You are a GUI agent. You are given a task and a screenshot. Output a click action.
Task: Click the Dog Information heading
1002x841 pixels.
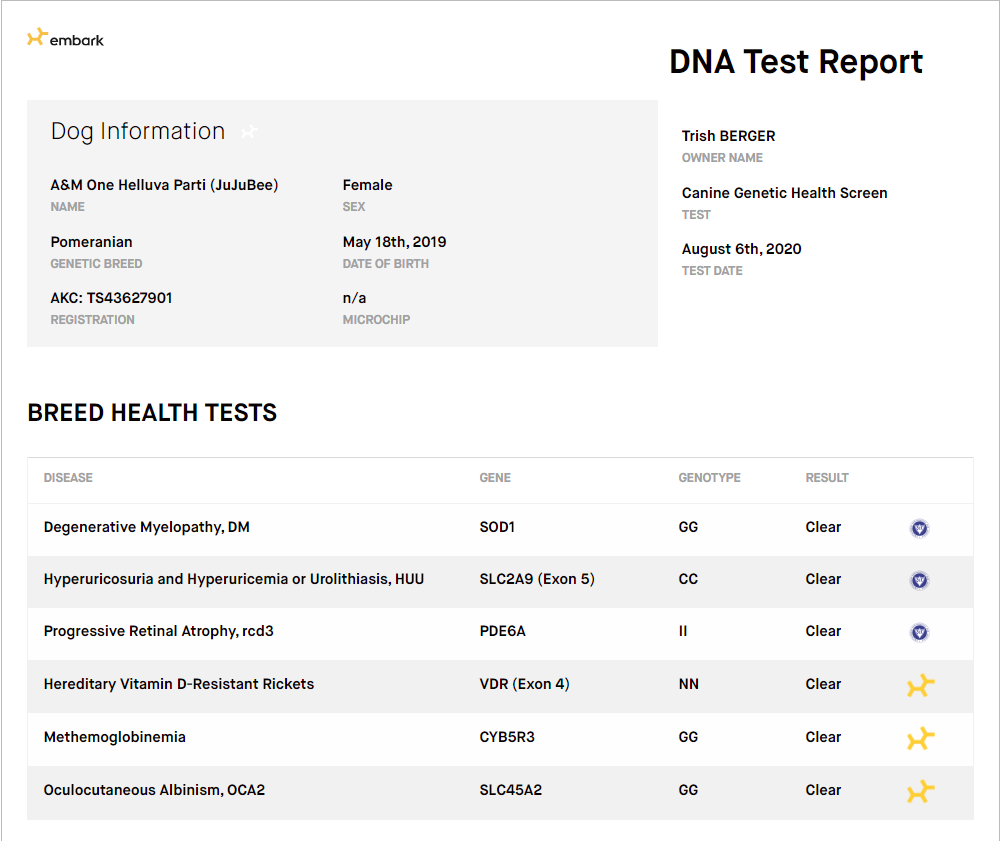(x=138, y=131)
